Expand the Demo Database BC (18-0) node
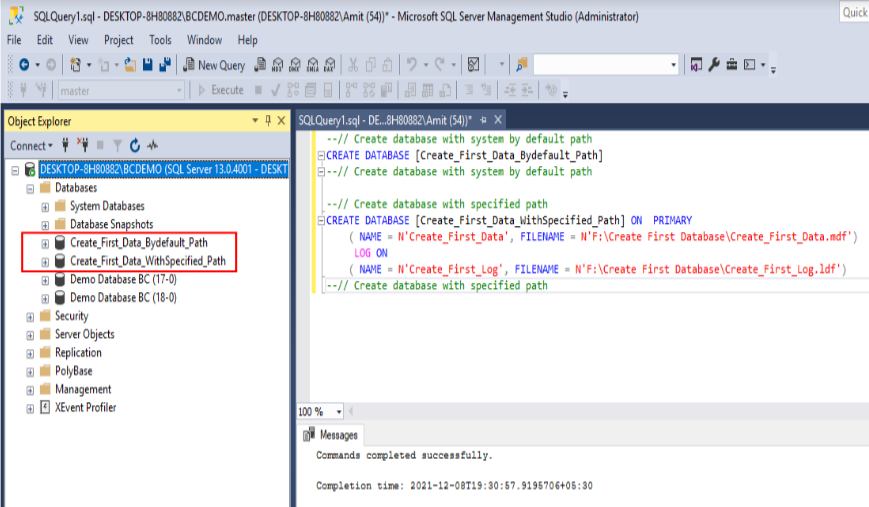The width and height of the screenshot is (869, 507). pos(45,299)
